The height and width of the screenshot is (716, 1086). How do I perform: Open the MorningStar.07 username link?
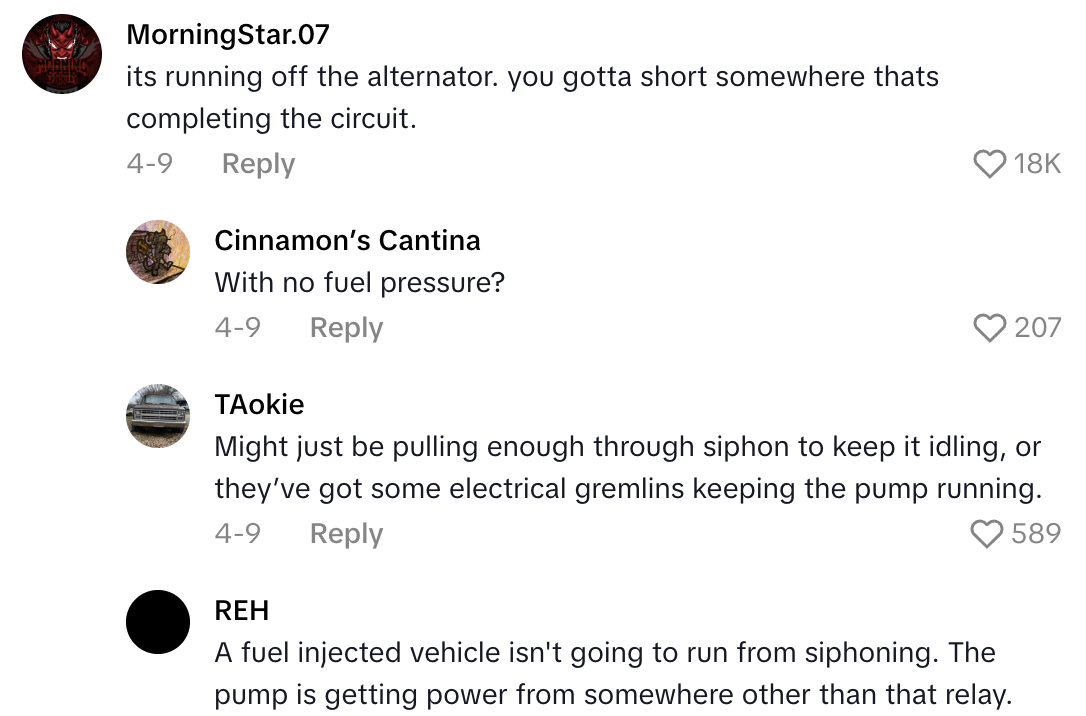click(x=228, y=35)
